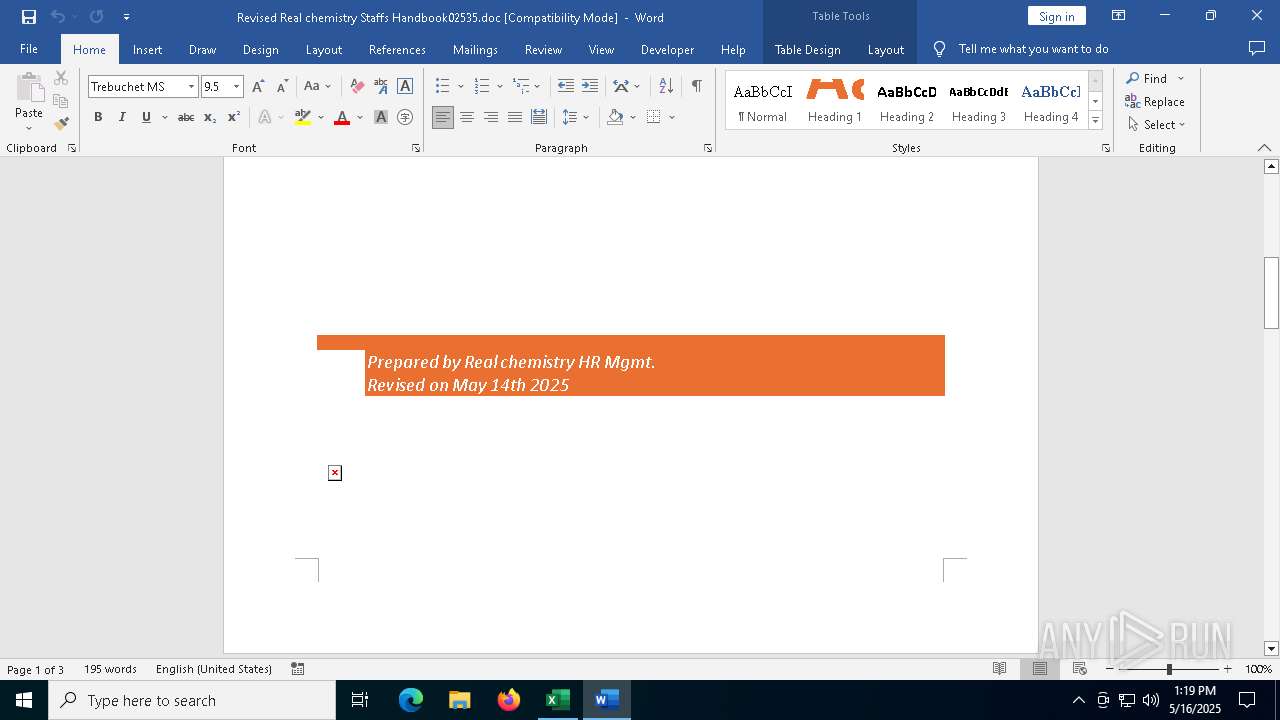This screenshot has height=720, width=1280.
Task: Open the Numbering list dropdown arrow
Action: click(500, 87)
